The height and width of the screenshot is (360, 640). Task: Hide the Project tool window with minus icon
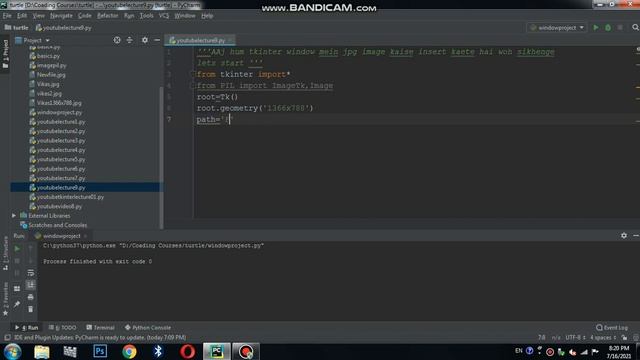point(157,40)
